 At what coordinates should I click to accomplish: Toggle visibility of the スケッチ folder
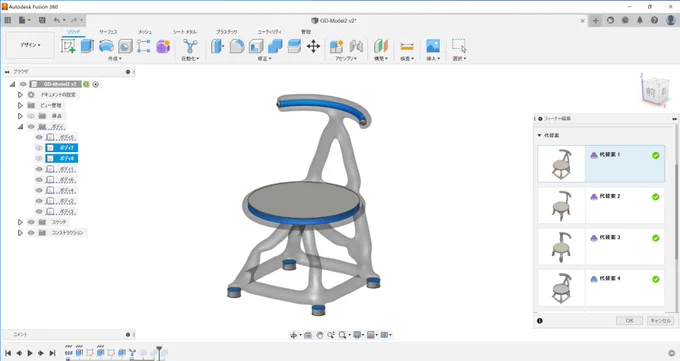31,222
